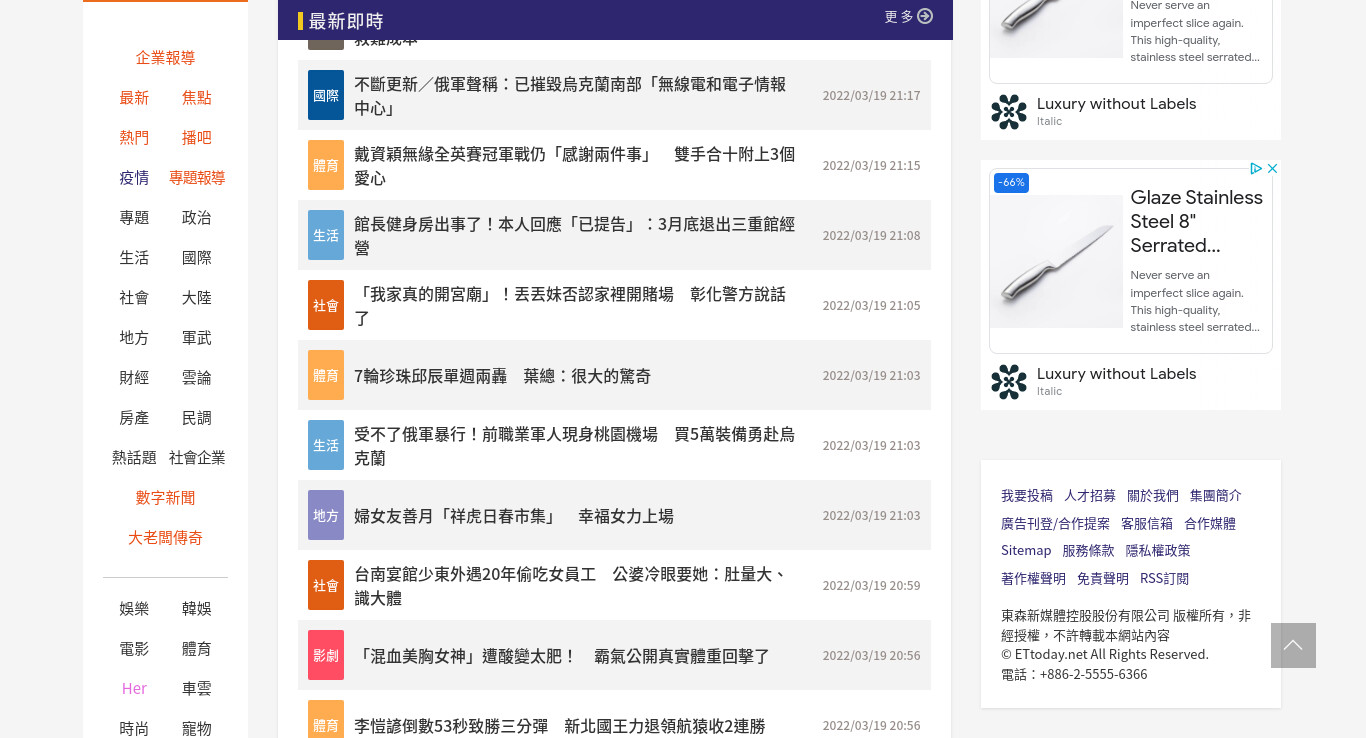Open 李愷諺倒數53秒致勝三分彈 headline

click(559, 726)
